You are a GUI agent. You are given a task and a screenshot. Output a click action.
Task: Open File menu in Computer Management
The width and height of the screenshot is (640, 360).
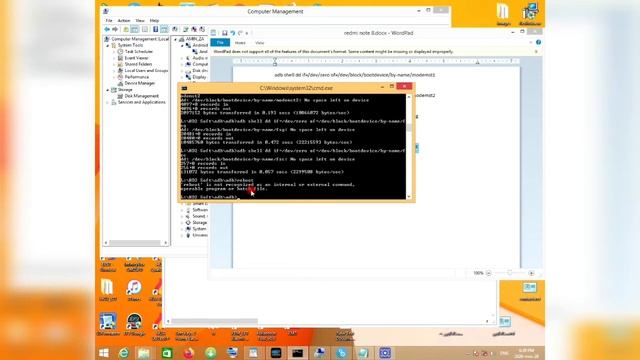pyautogui.click(x=109, y=20)
